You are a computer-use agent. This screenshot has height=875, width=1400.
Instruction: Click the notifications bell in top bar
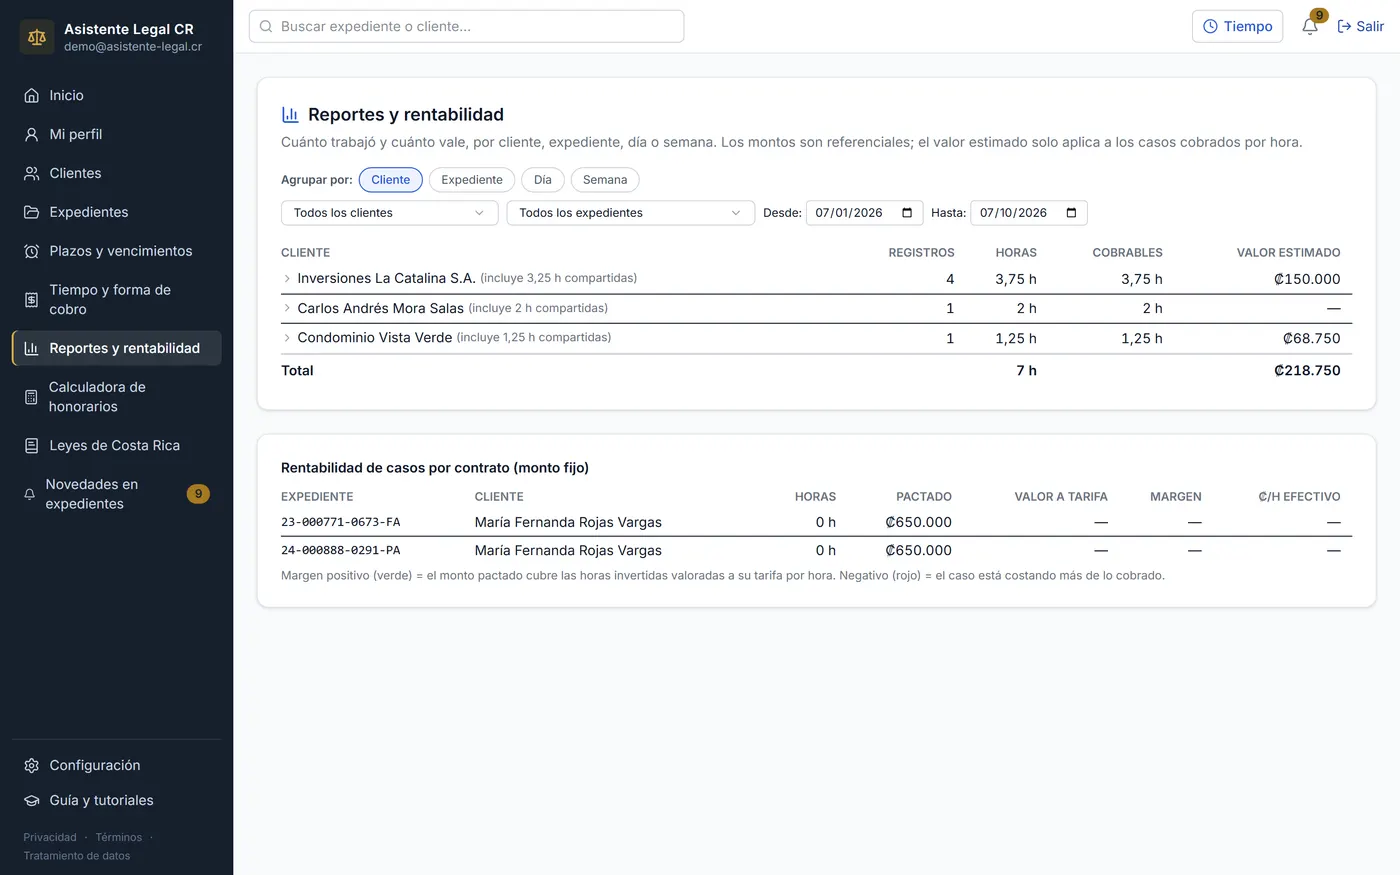(1309, 27)
